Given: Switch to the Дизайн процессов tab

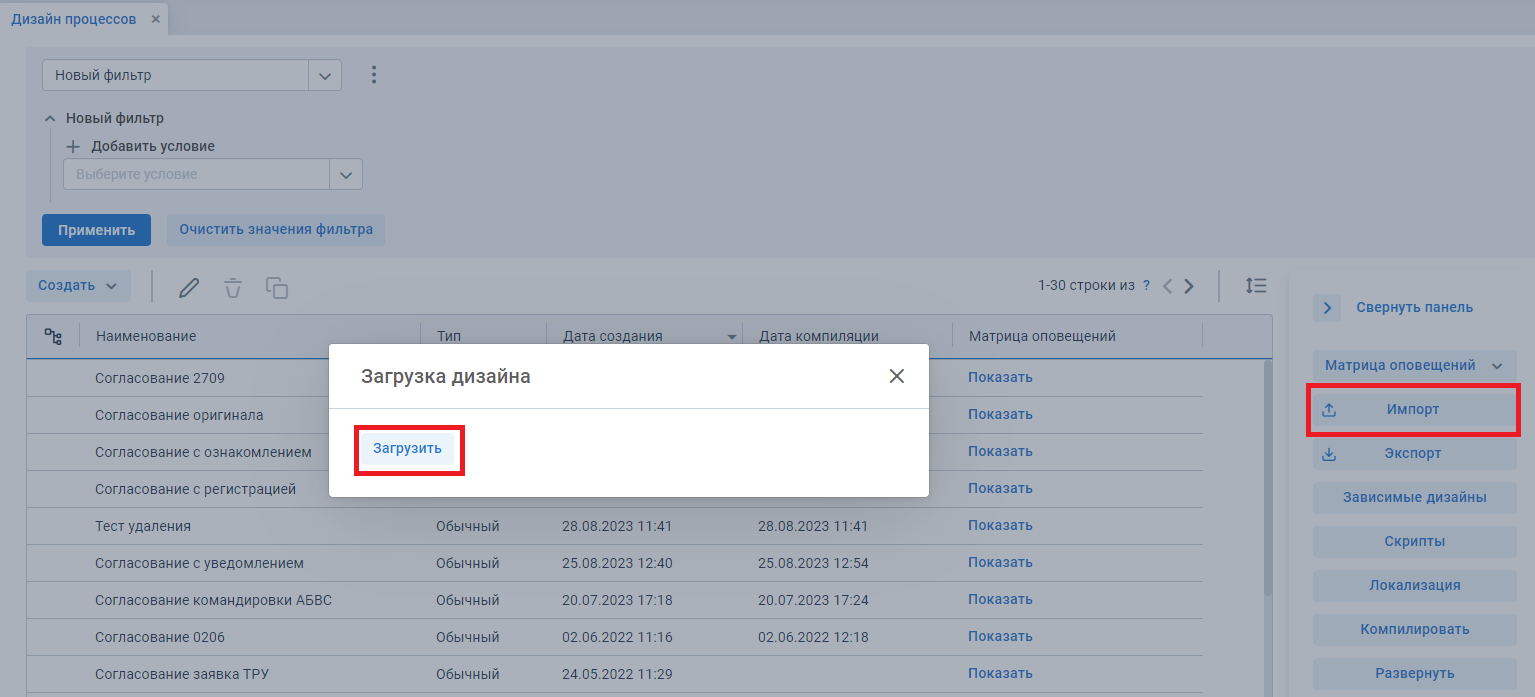Looking at the screenshot, I should coord(74,19).
